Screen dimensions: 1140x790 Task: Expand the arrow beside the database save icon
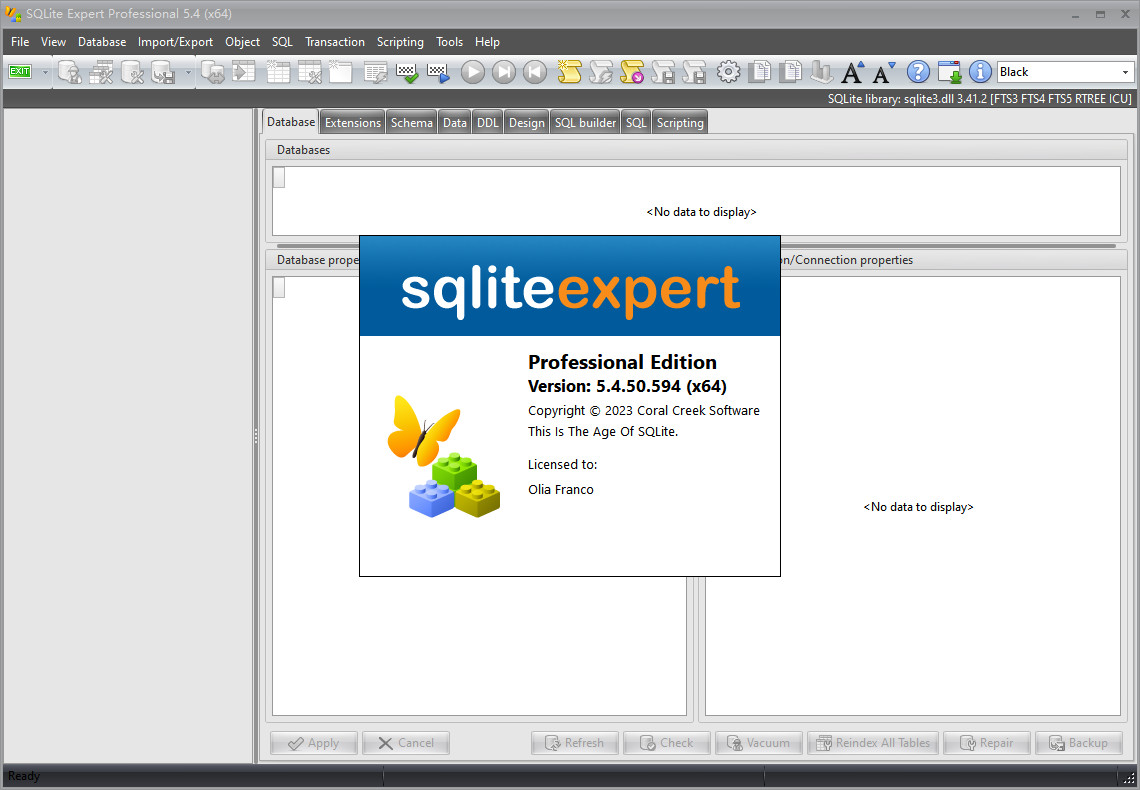tap(188, 72)
